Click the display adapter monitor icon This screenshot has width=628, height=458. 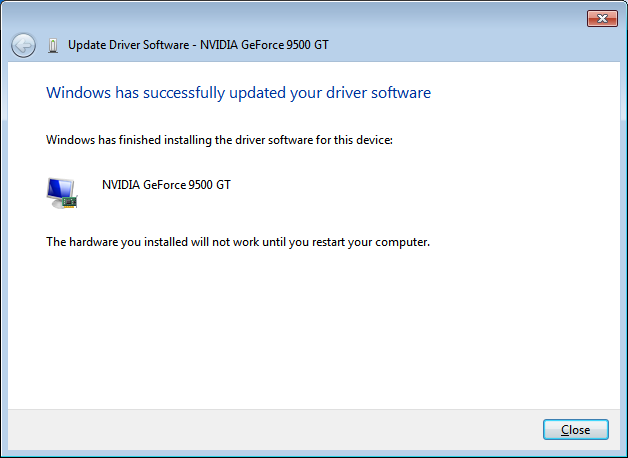(62, 193)
